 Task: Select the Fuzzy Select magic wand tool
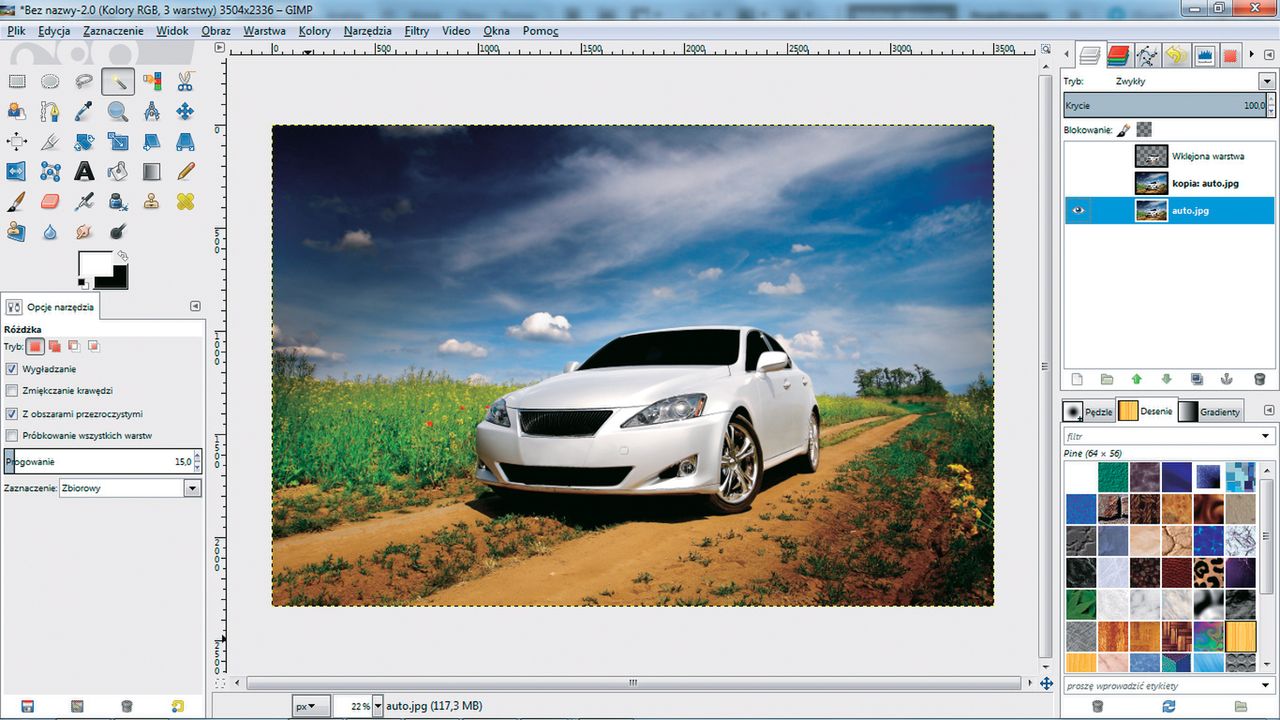click(118, 82)
